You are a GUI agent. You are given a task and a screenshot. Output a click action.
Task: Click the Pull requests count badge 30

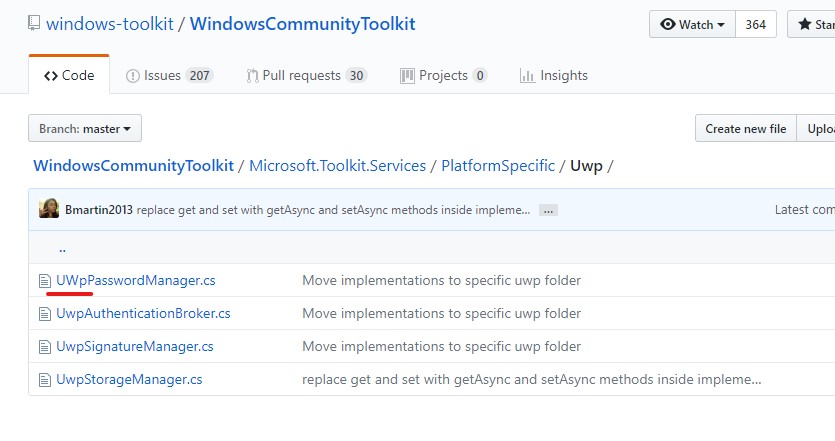(356, 76)
